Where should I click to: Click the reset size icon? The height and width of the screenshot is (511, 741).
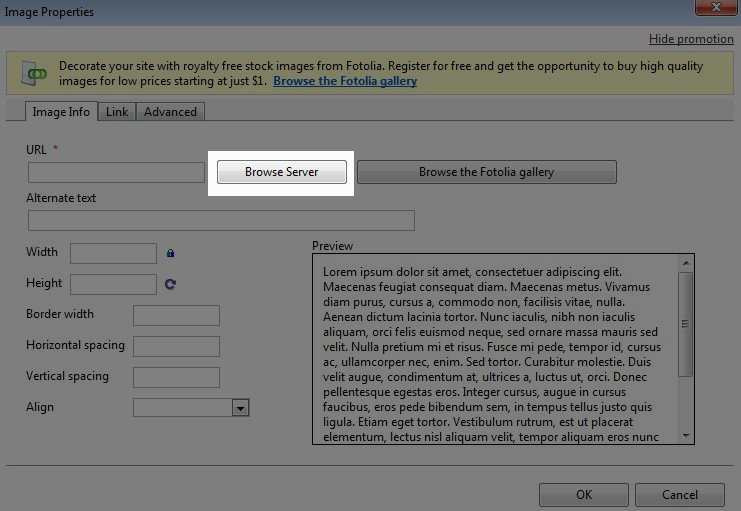click(170, 284)
